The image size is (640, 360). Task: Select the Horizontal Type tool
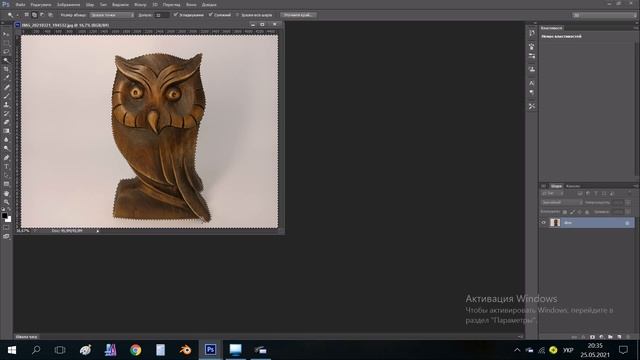(6, 167)
